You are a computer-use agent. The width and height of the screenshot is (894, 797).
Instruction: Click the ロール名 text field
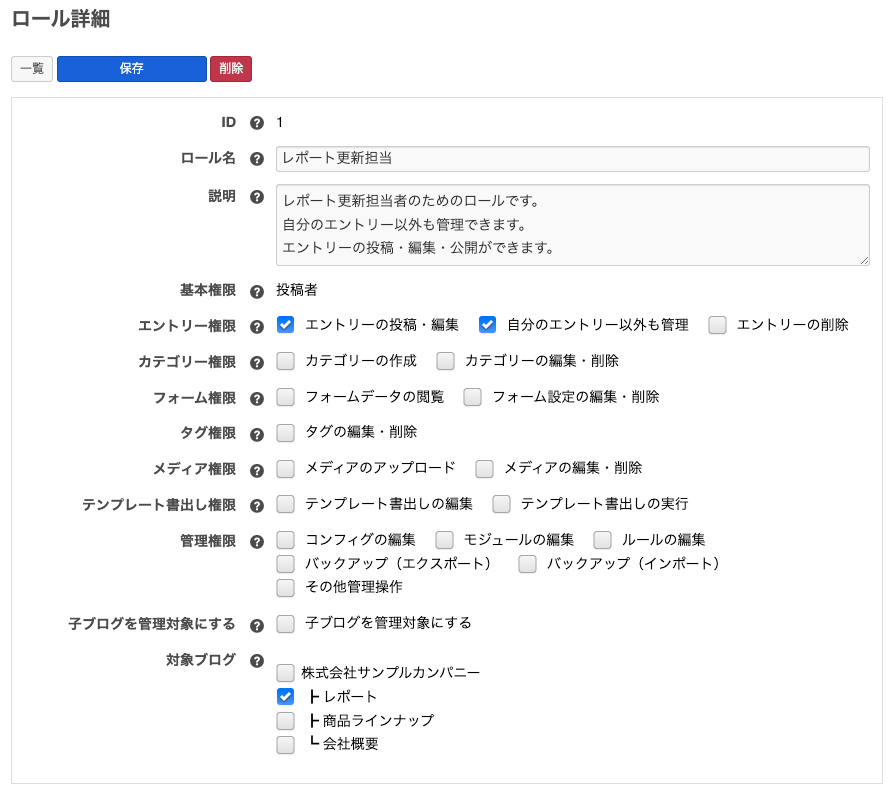572,159
